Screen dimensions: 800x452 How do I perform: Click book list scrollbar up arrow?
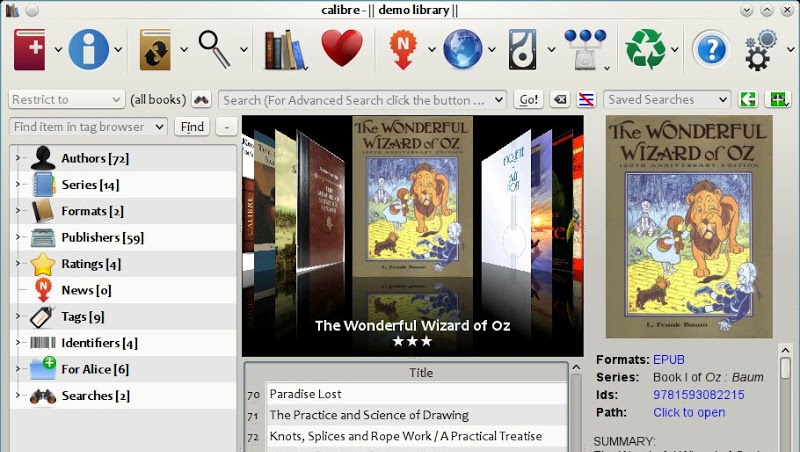tap(576, 367)
